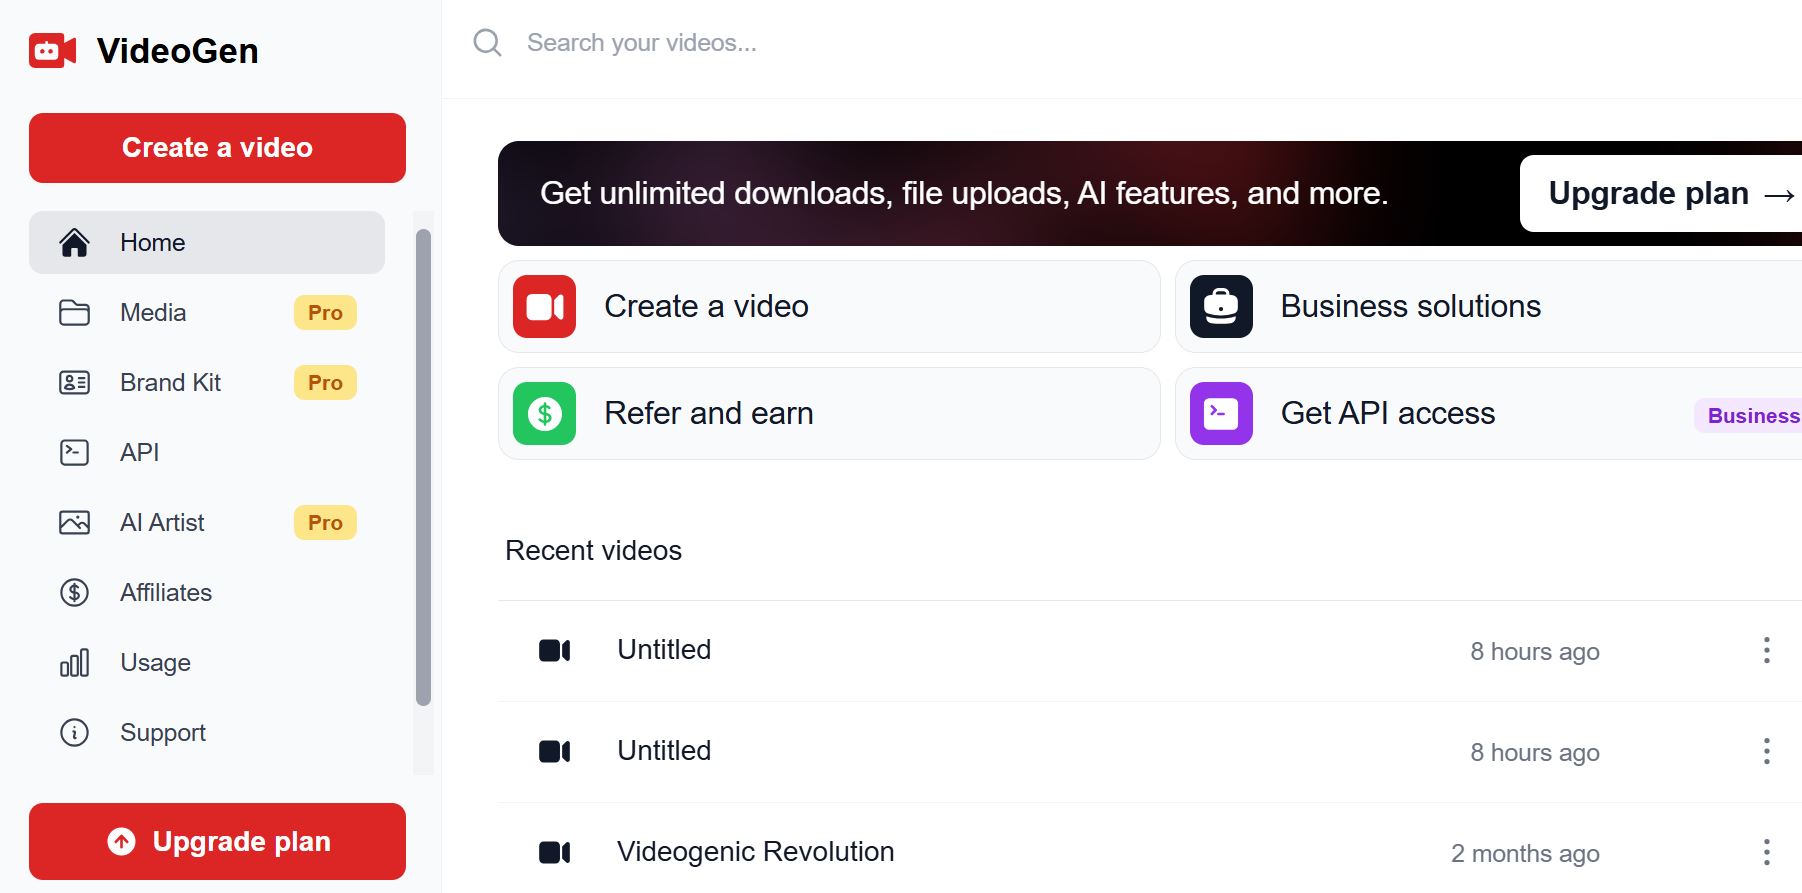1802x893 pixels.
Task: Click the red camera Create a video icon
Action: (x=544, y=306)
